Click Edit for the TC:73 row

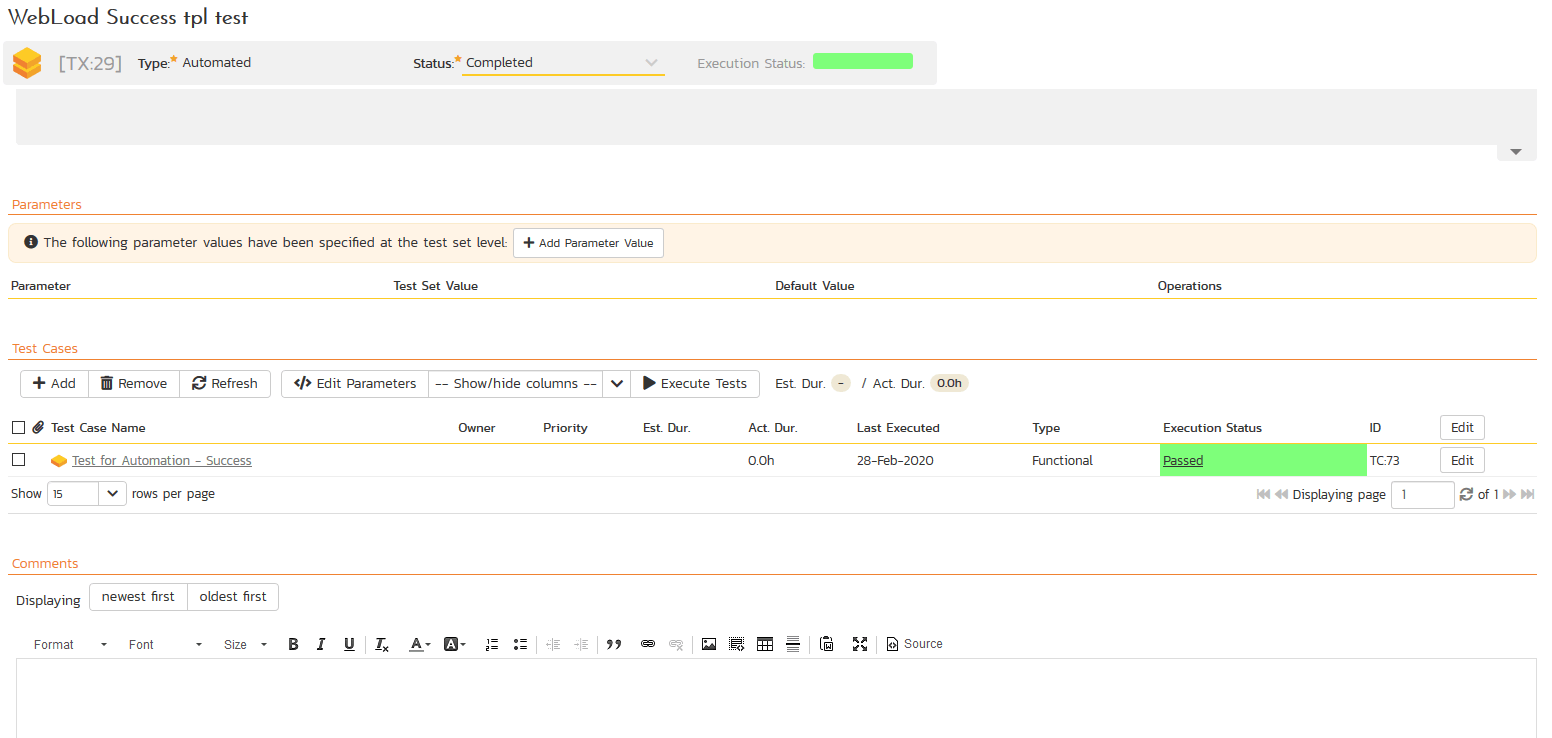click(1462, 461)
